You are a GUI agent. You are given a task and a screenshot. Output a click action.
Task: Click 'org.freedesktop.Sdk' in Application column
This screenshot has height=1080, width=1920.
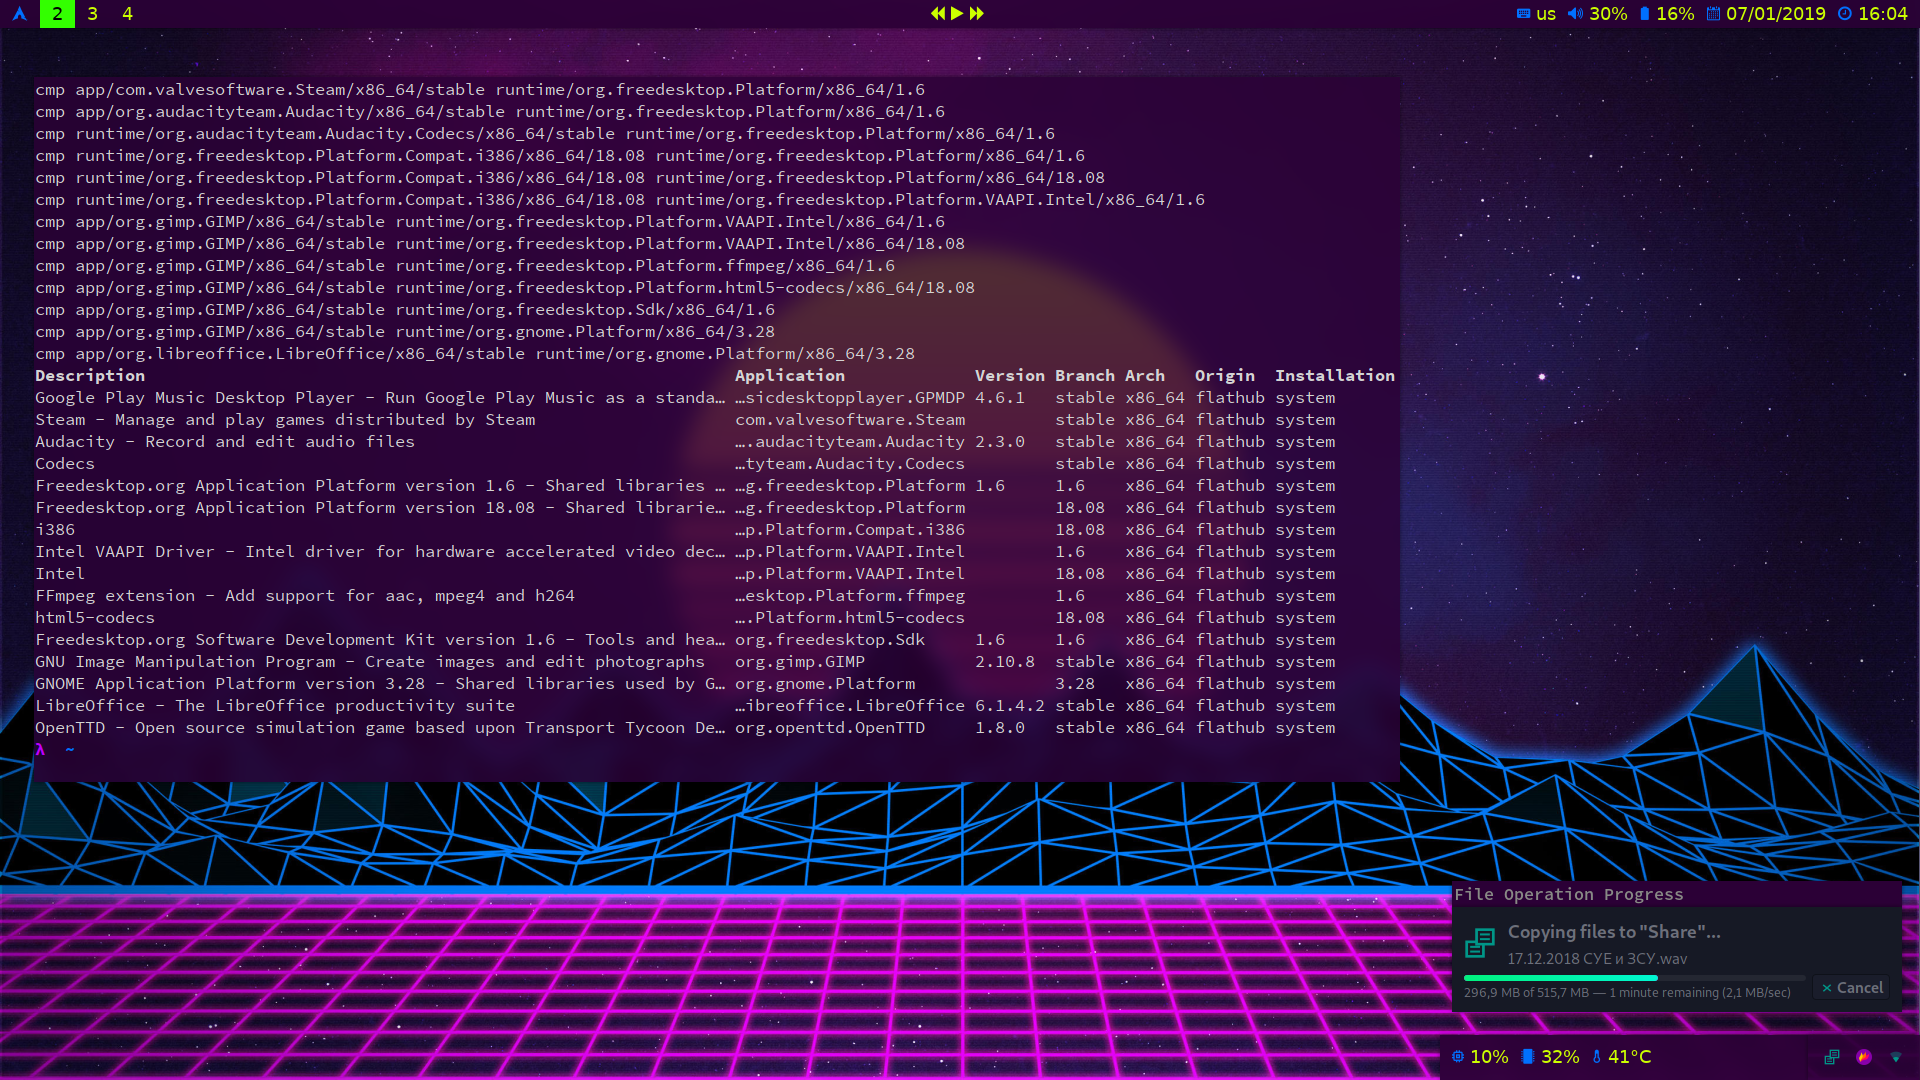click(x=830, y=640)
